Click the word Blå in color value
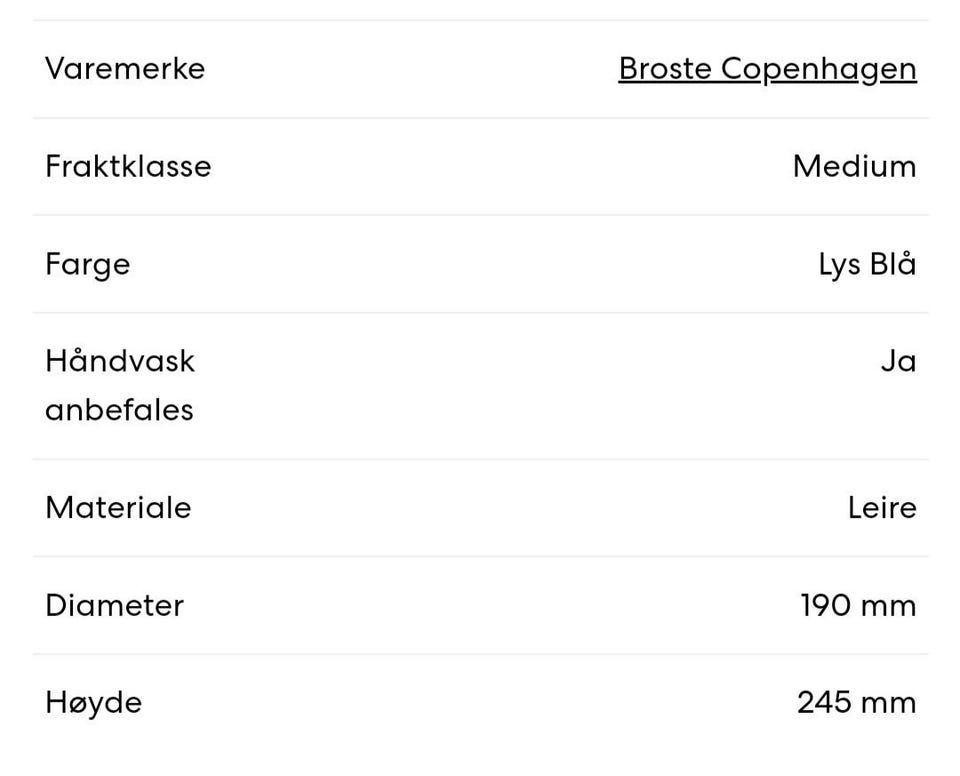Screen dimensions: 960x776 click(893, 264)
